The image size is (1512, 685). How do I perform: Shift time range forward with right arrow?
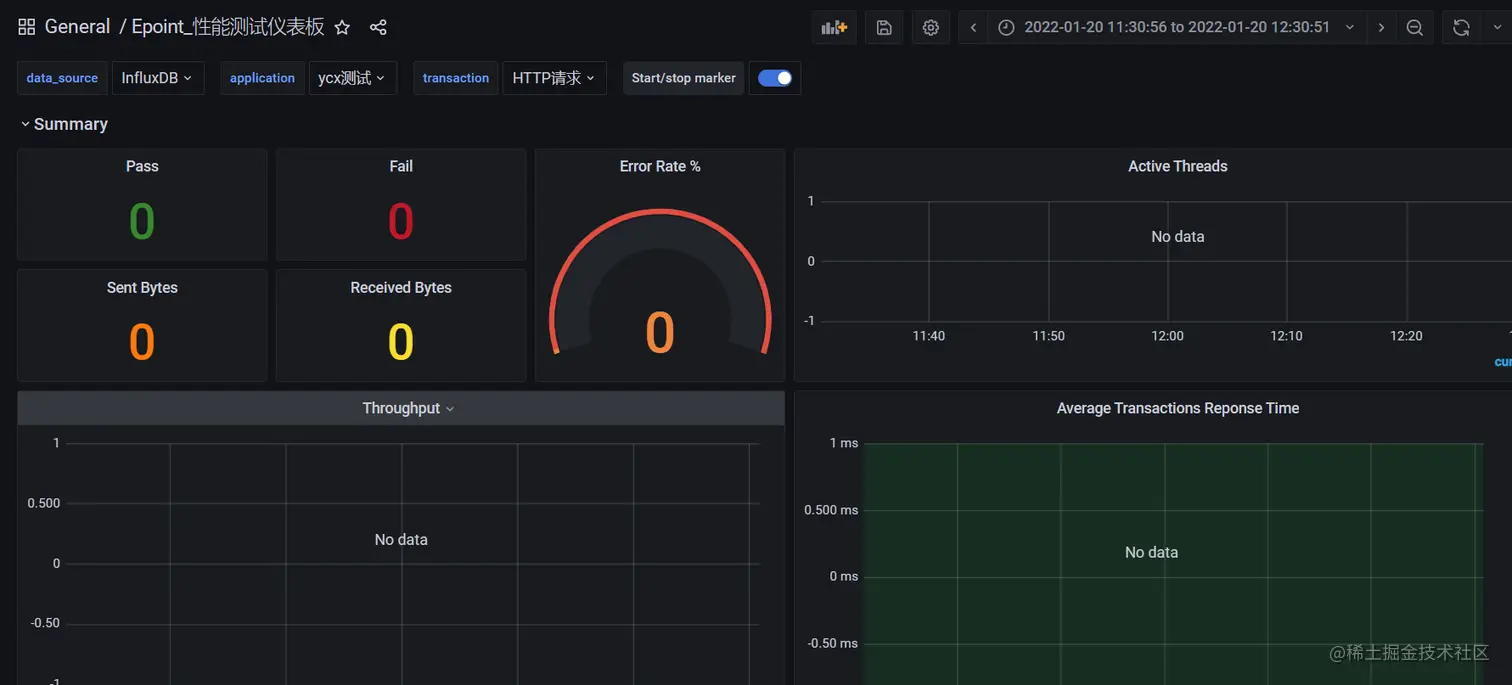pos(1381,27)
